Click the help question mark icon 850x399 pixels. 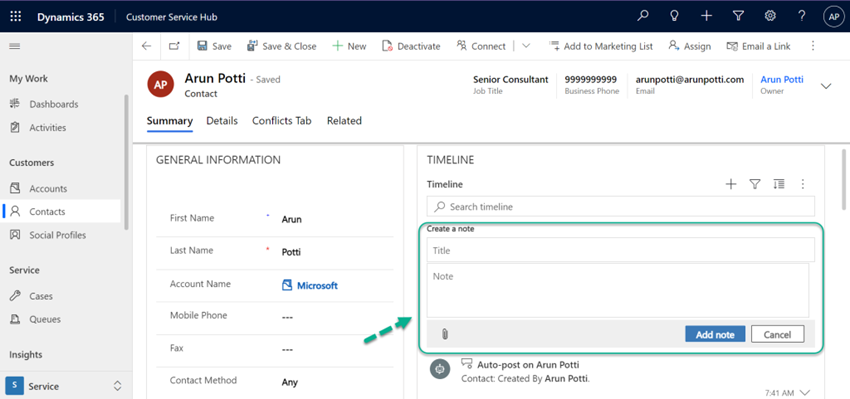pos(802,16)
